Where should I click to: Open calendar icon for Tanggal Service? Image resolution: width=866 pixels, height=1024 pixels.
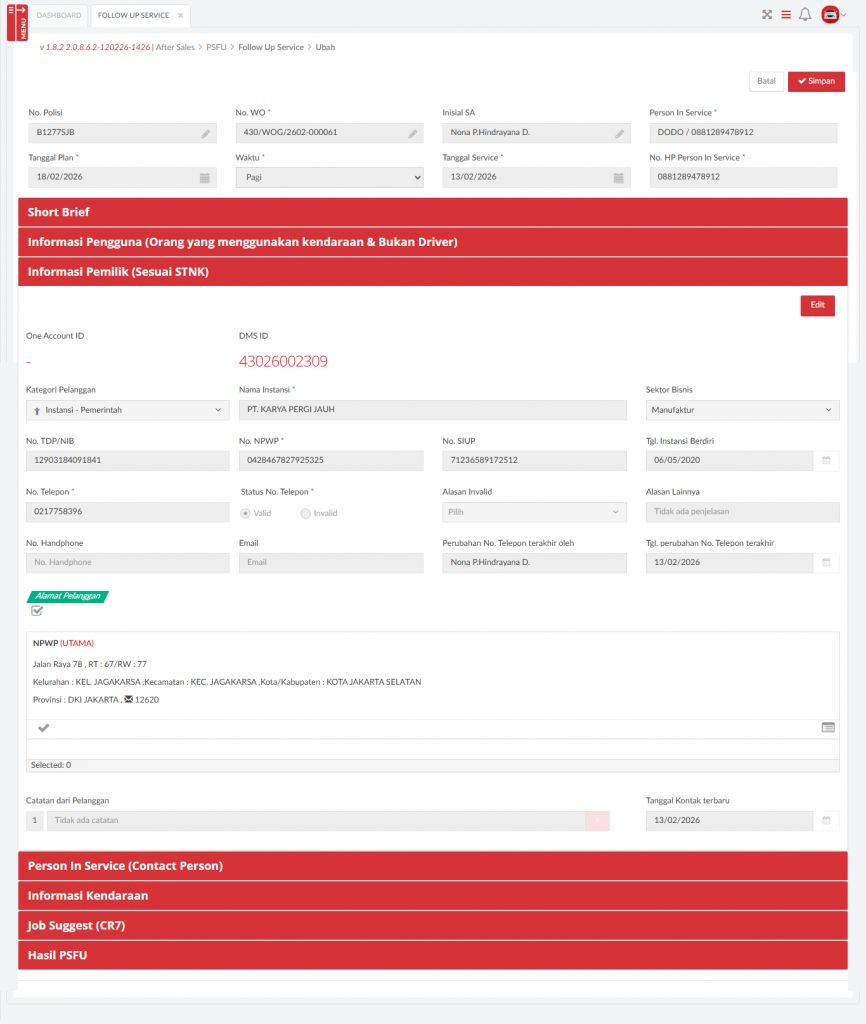619,178
